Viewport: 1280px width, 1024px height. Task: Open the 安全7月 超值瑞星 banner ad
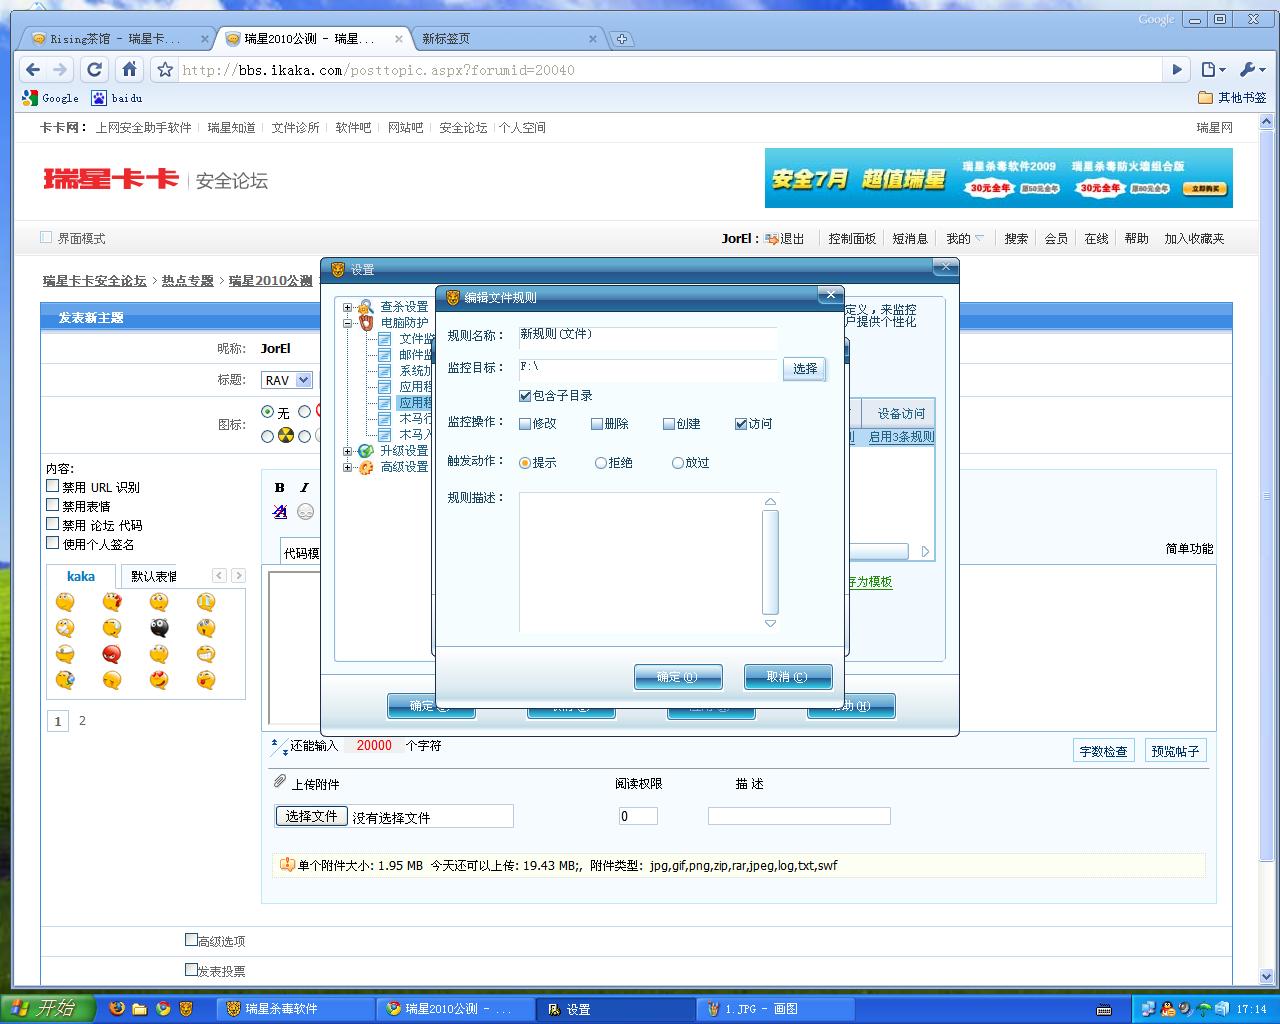click(x=998, y=178)
